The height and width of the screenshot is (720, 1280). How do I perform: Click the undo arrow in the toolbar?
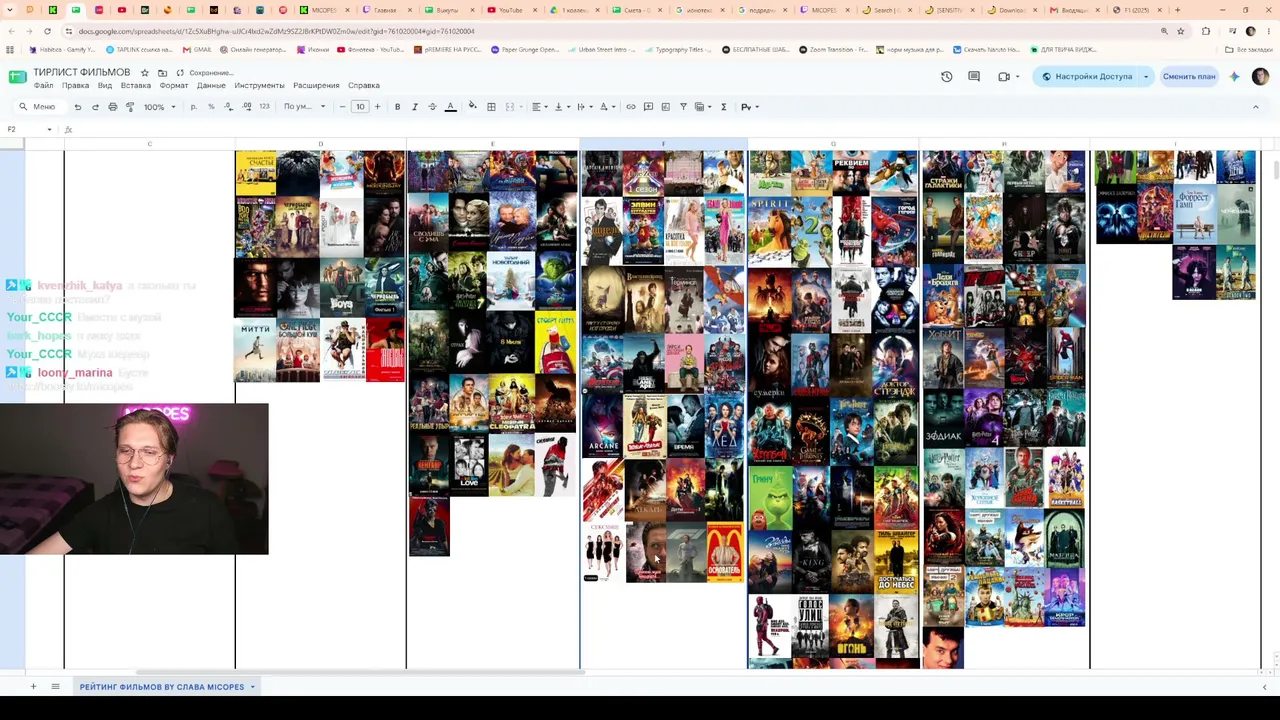[78, 107]
